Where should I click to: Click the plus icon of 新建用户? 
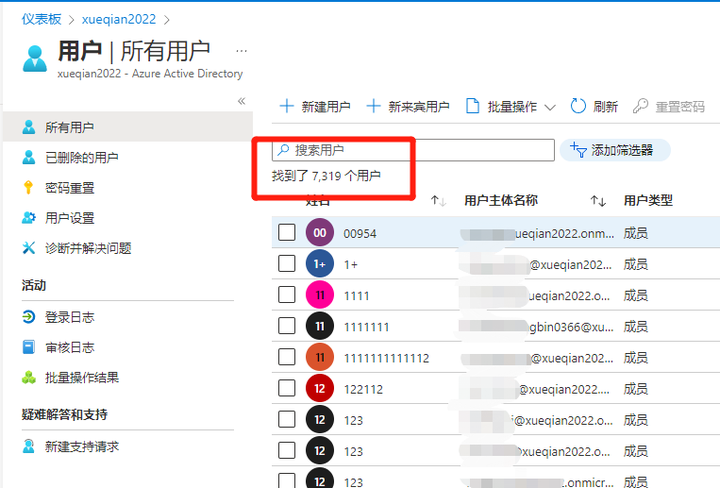287,106
